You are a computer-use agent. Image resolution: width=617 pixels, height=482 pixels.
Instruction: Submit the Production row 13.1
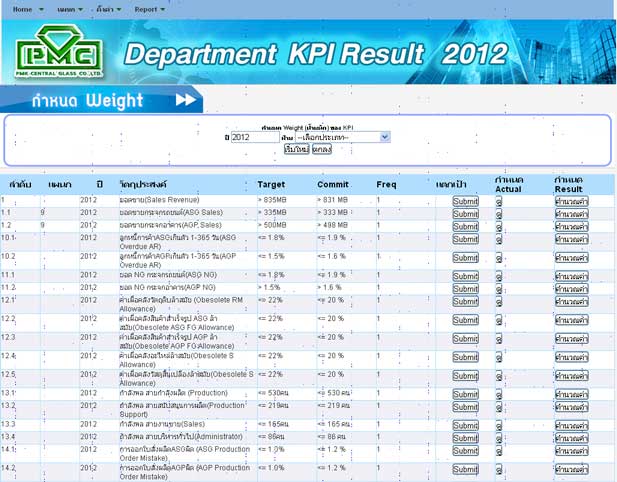[465, 393]
